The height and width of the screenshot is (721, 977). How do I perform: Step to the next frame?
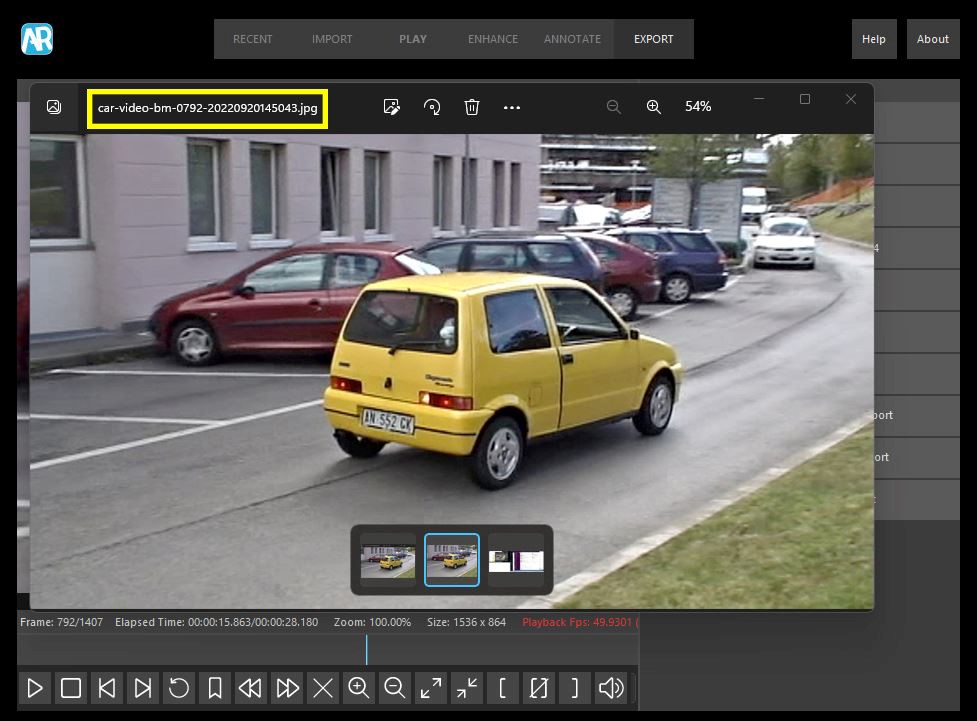(143, 688)
